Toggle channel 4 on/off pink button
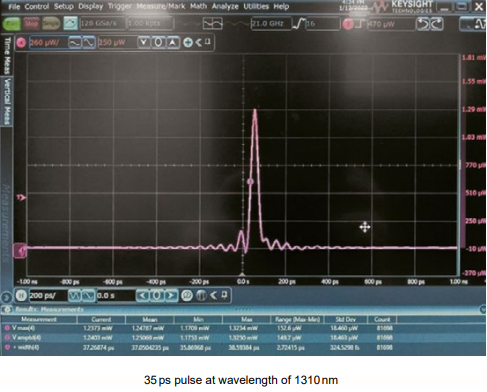The width and height of the screenshot is (487, 392). 21,43
